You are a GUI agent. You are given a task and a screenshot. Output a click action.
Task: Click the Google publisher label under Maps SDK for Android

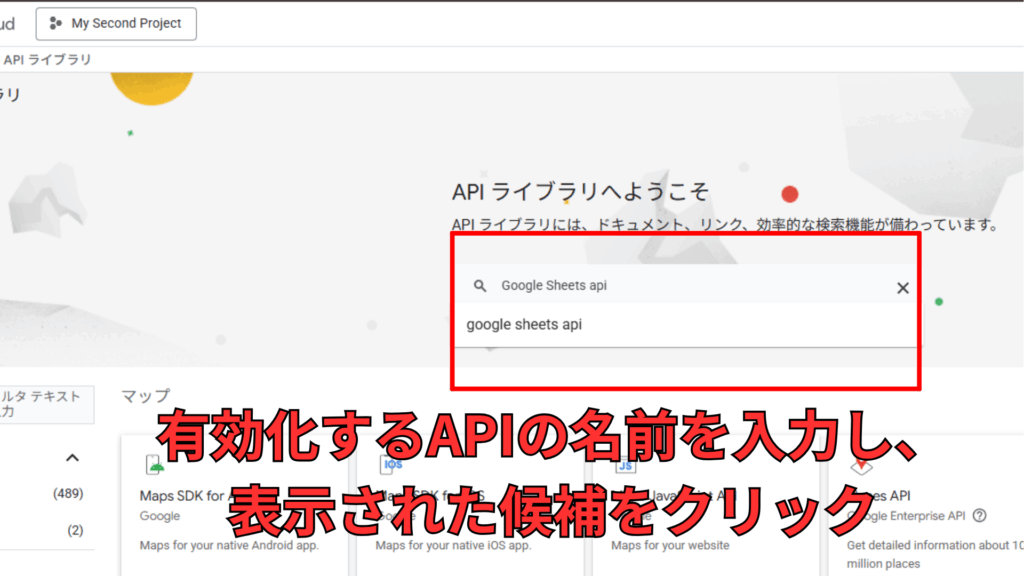[160, 516]
